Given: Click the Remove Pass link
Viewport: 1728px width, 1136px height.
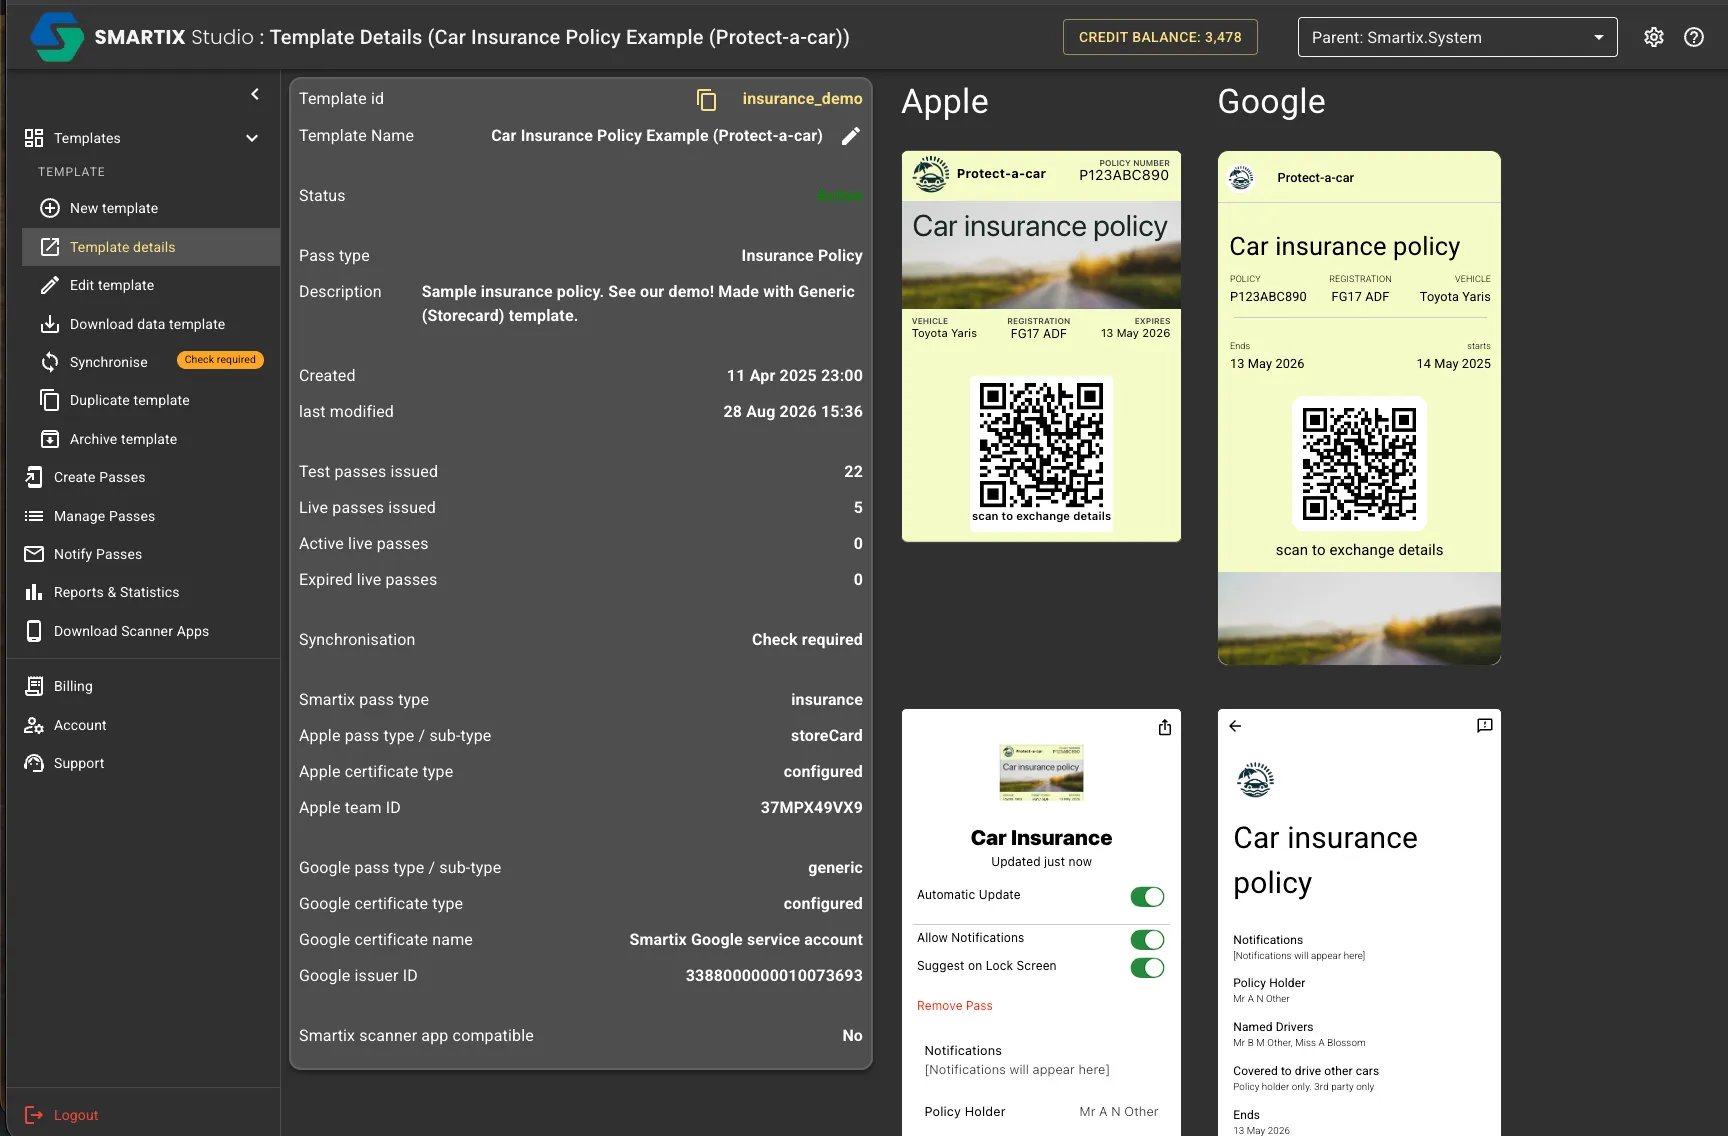Looking at the screenshot, I should pyautogui.click(x=955, y=1006).
